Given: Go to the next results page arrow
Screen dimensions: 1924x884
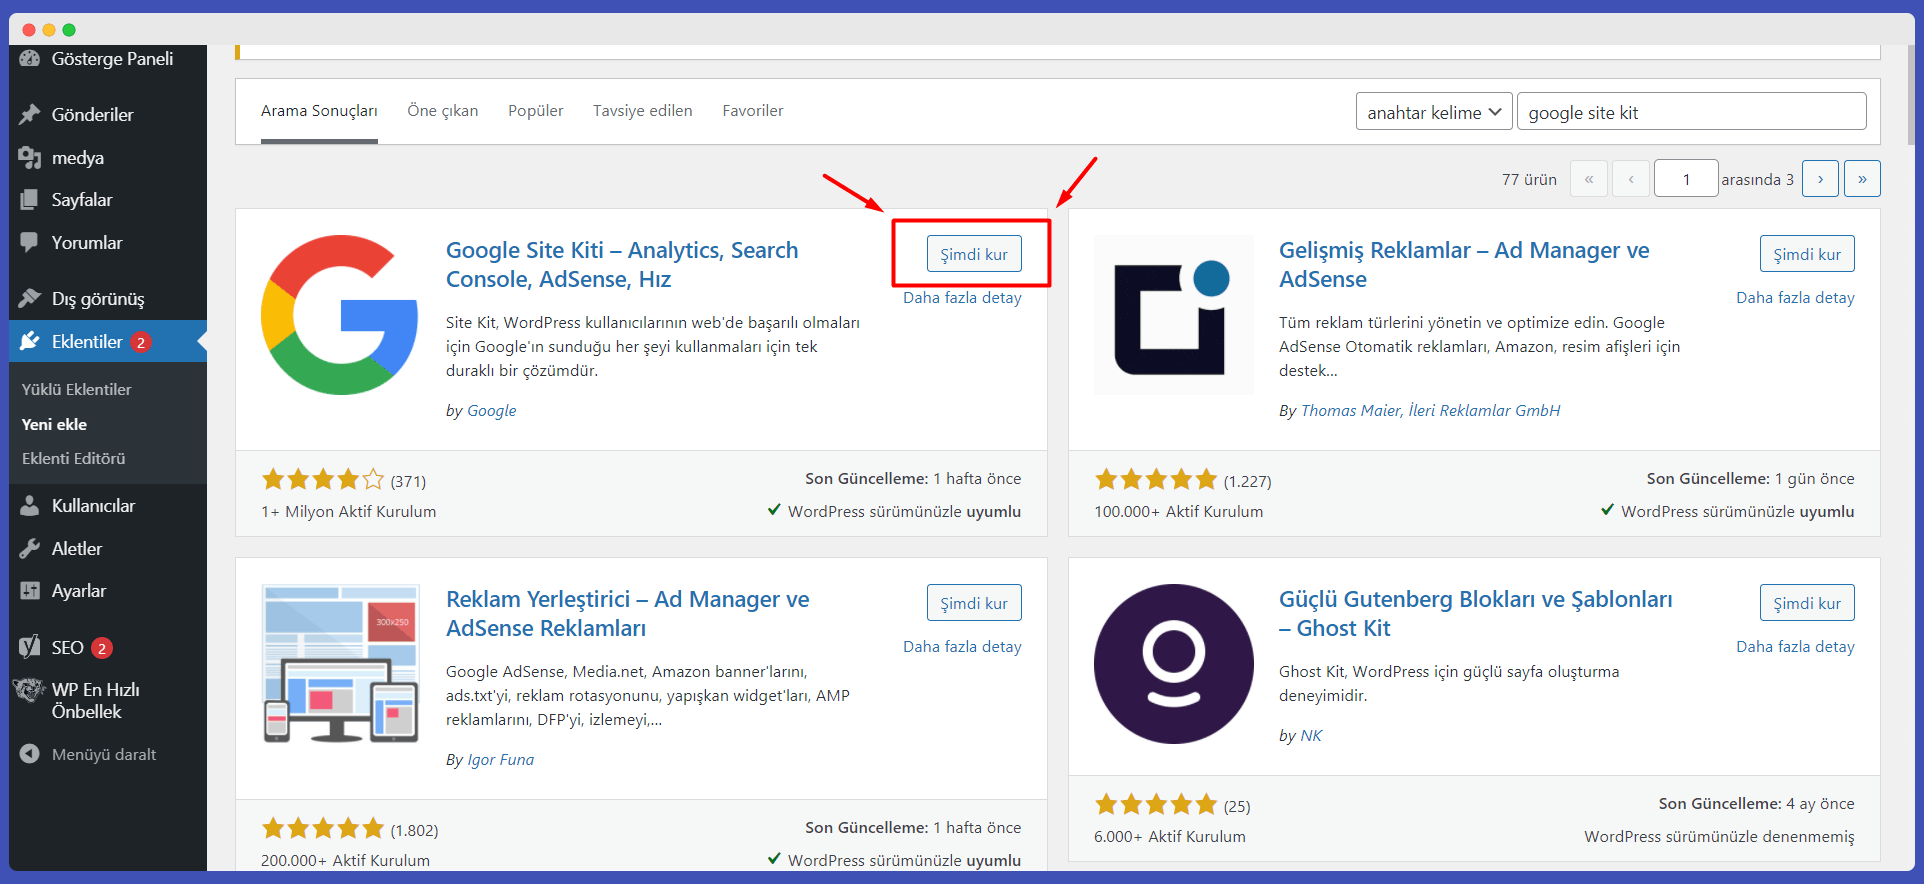Looking at the screenshot, I should click(1820, 179).
